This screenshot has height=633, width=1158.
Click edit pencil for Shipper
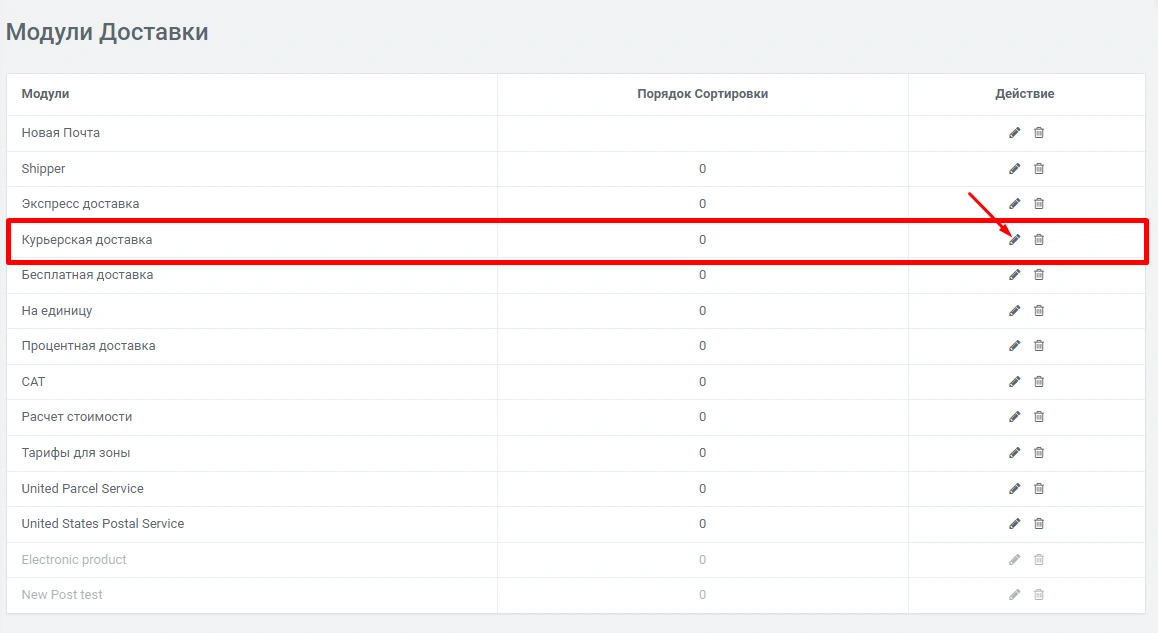tap(1014, 169)
